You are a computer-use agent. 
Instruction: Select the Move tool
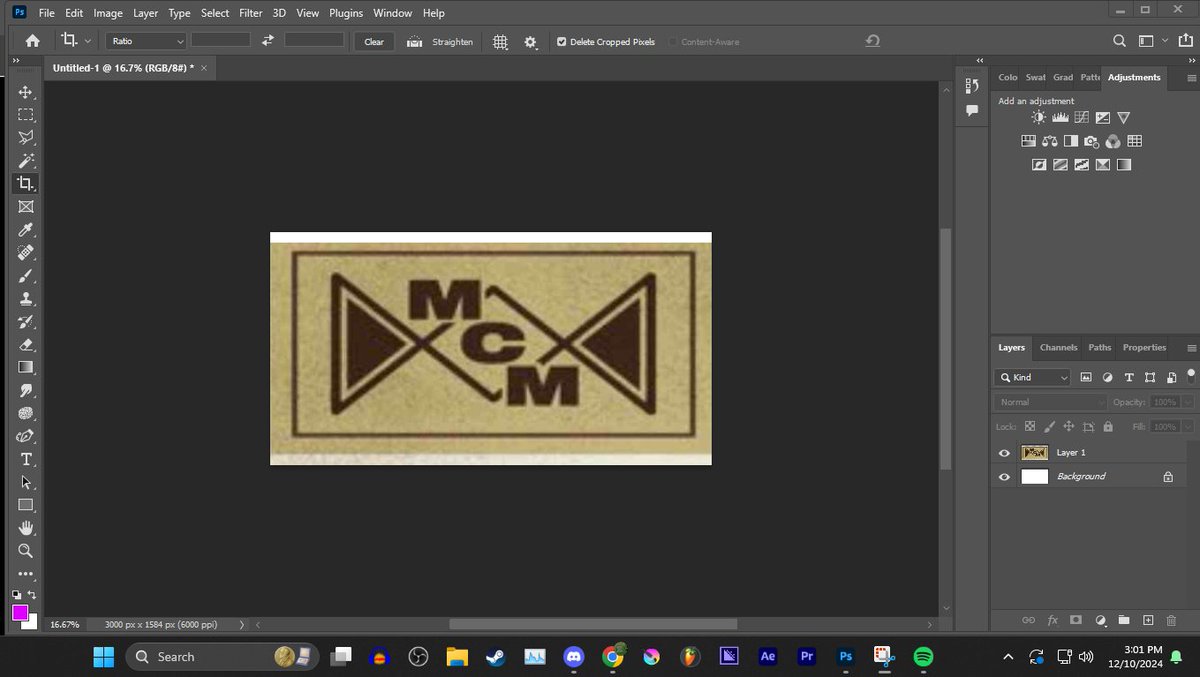26,91
